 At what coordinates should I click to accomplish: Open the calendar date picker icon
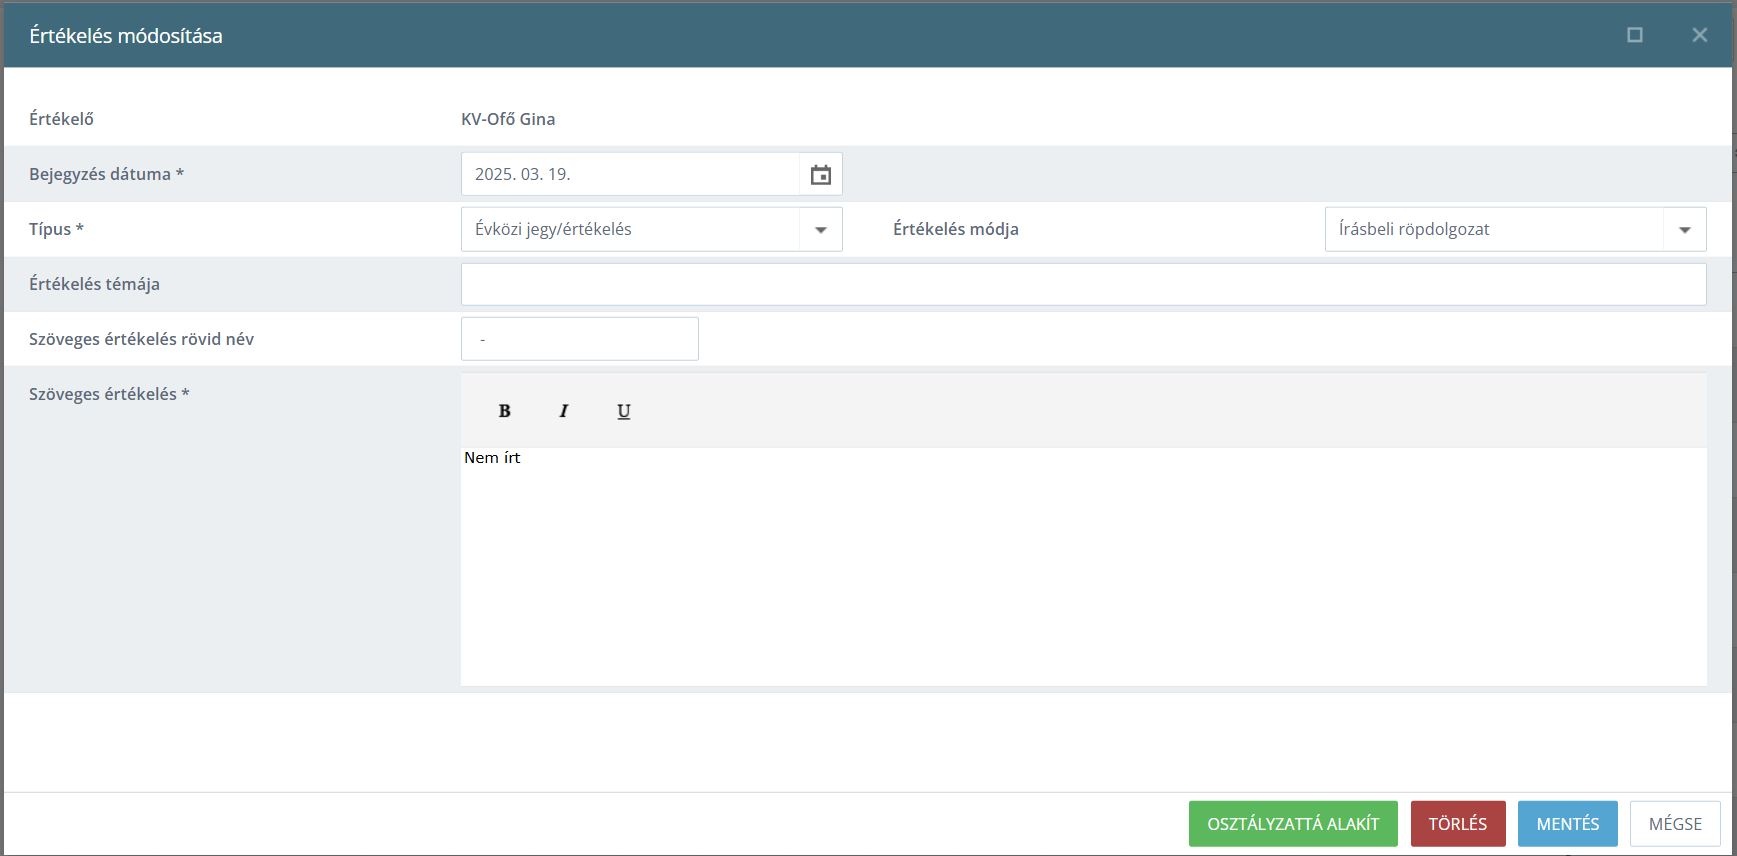click(x=820, y=174)
